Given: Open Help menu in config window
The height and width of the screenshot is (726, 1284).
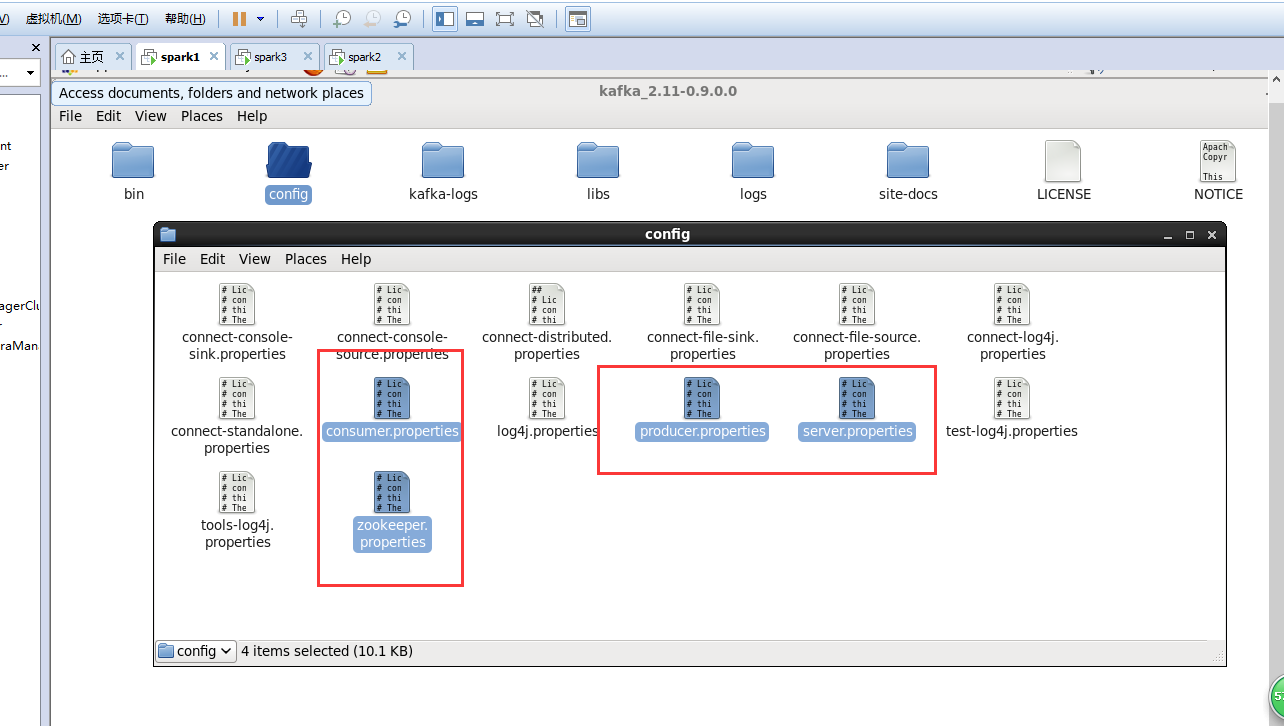Looking at the screenshot, I should click(356, 259).
